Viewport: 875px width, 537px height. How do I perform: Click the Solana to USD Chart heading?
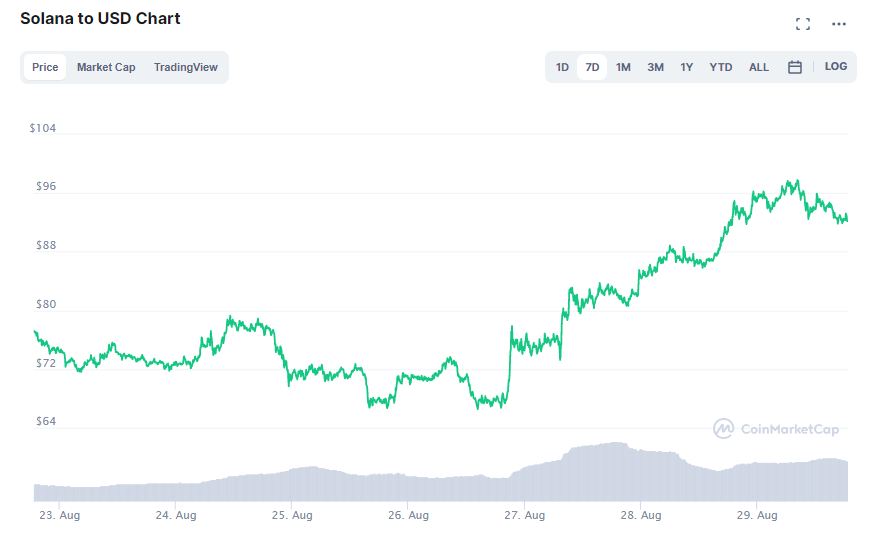click(100, 19)
